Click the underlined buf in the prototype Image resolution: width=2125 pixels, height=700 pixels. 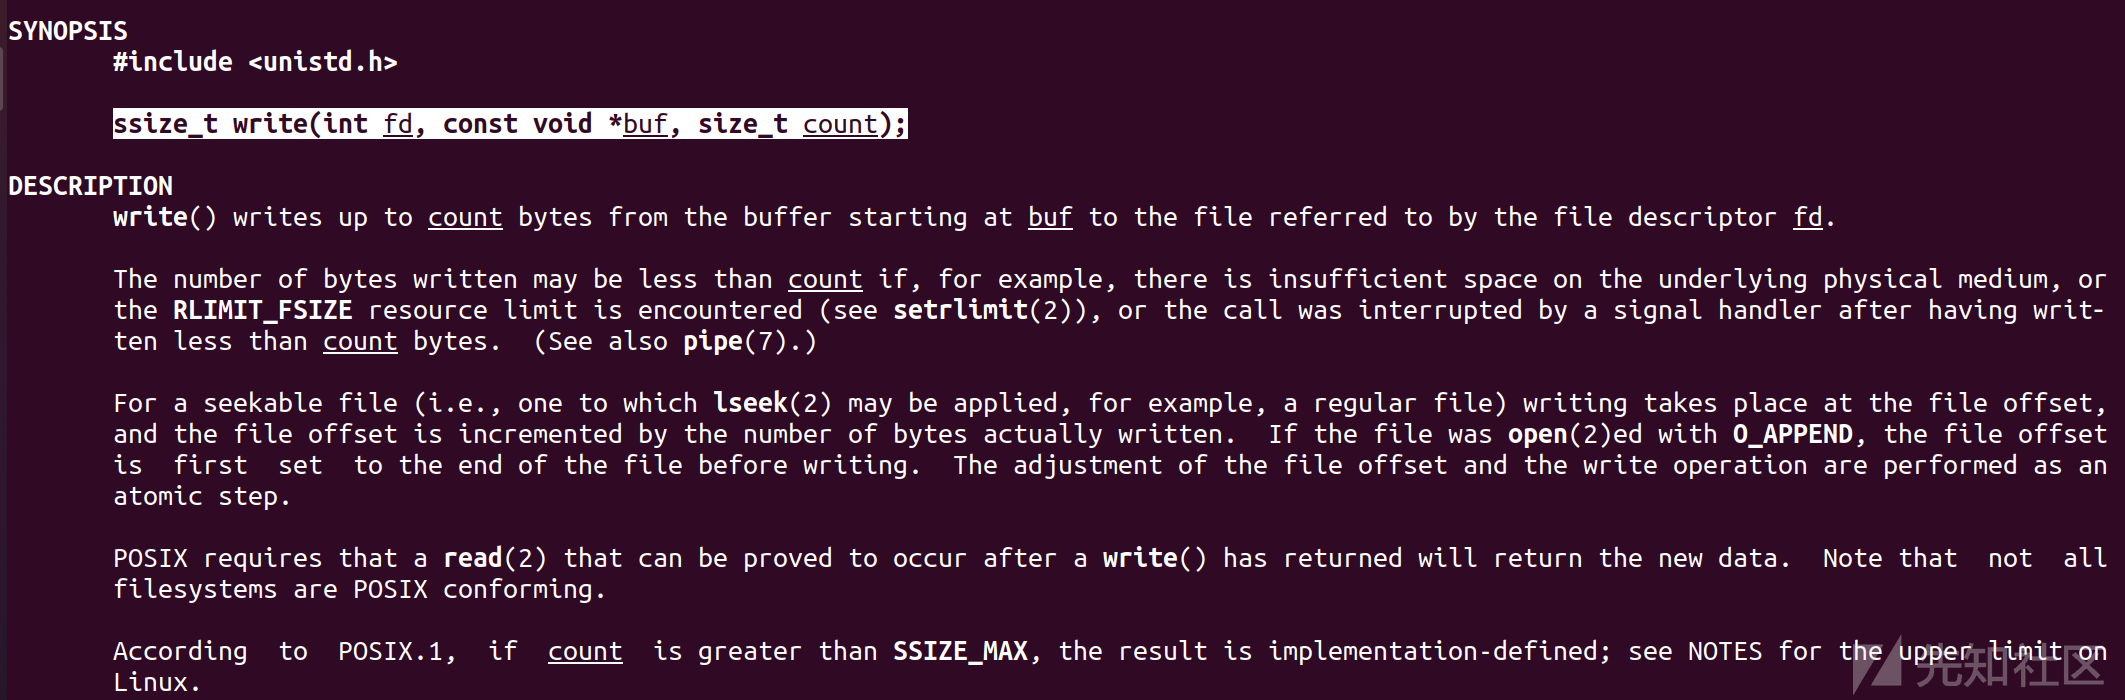(x=645, y=124)
